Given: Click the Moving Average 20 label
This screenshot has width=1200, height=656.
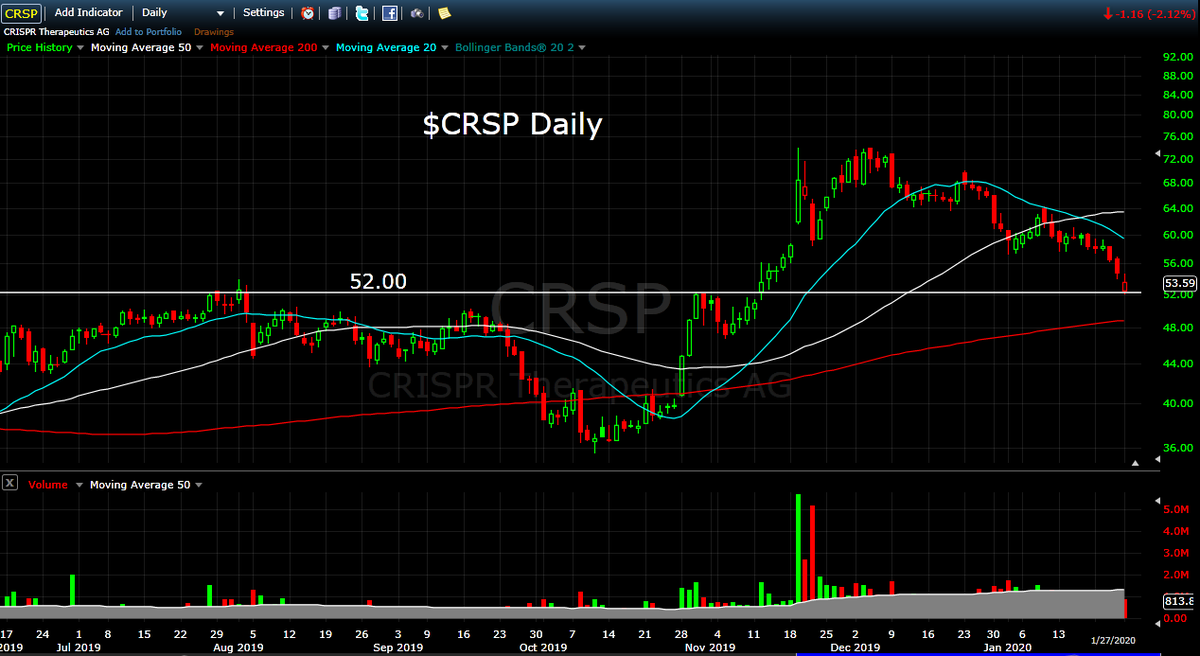Looking at the screenshot, I should point(386,47).
